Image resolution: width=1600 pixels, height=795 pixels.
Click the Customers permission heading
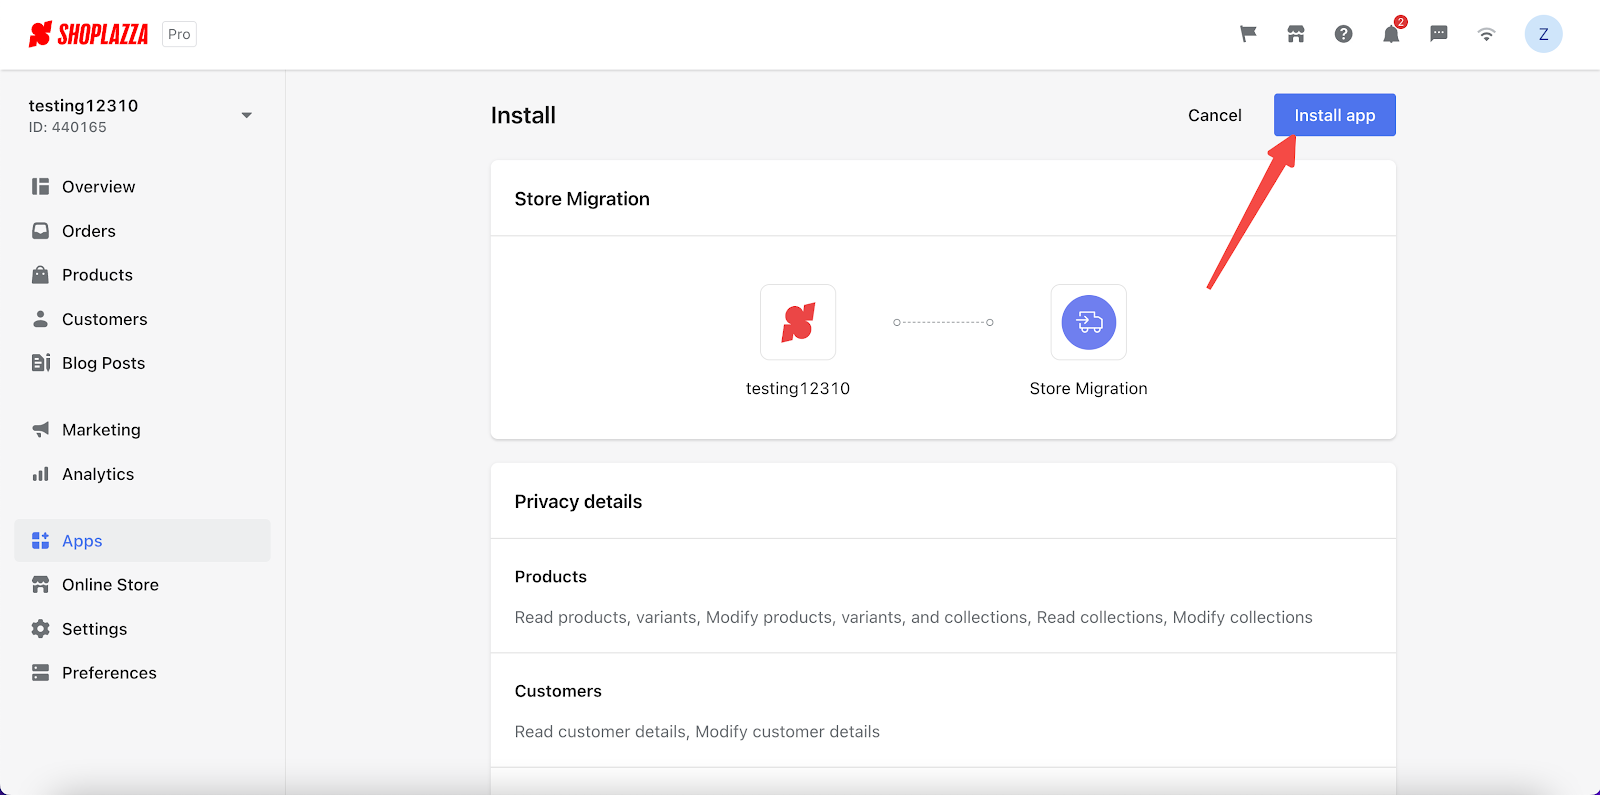pyautogui.click(x=558, y=691)
